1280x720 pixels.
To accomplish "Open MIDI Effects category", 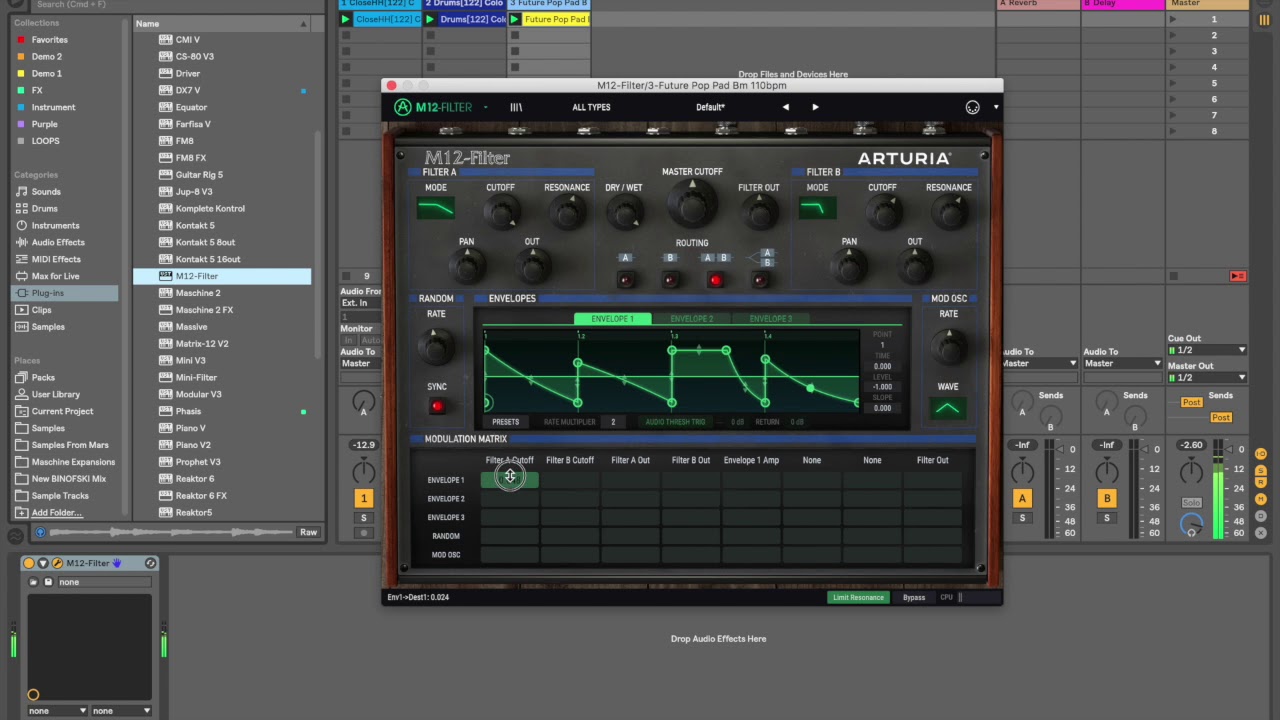I will [x=56, y=259].
